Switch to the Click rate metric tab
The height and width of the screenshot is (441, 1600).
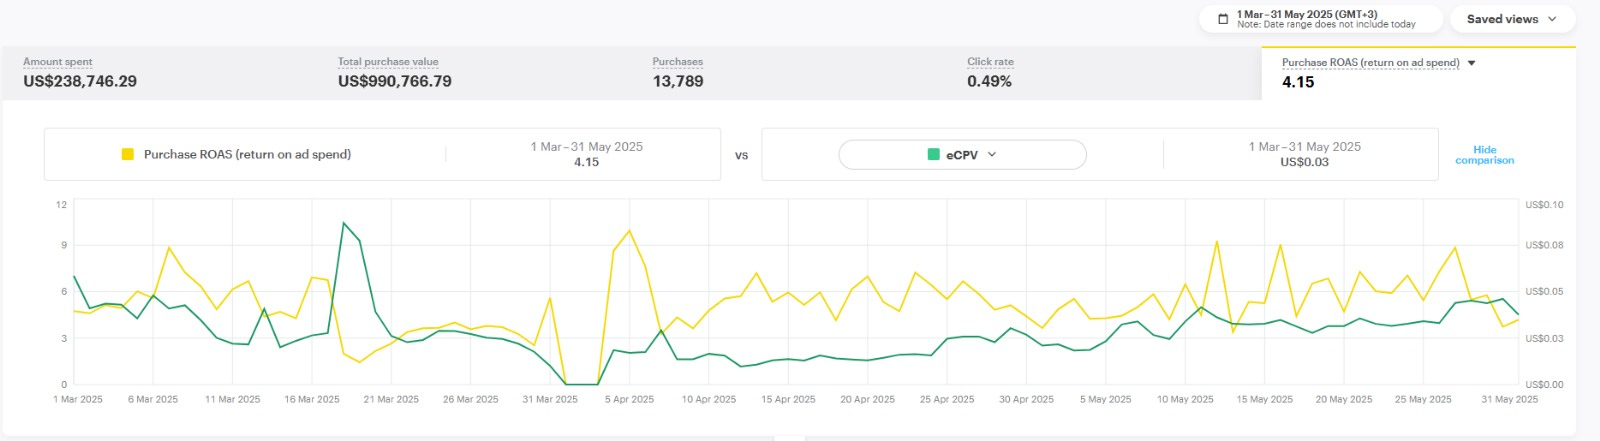point(990,73)
